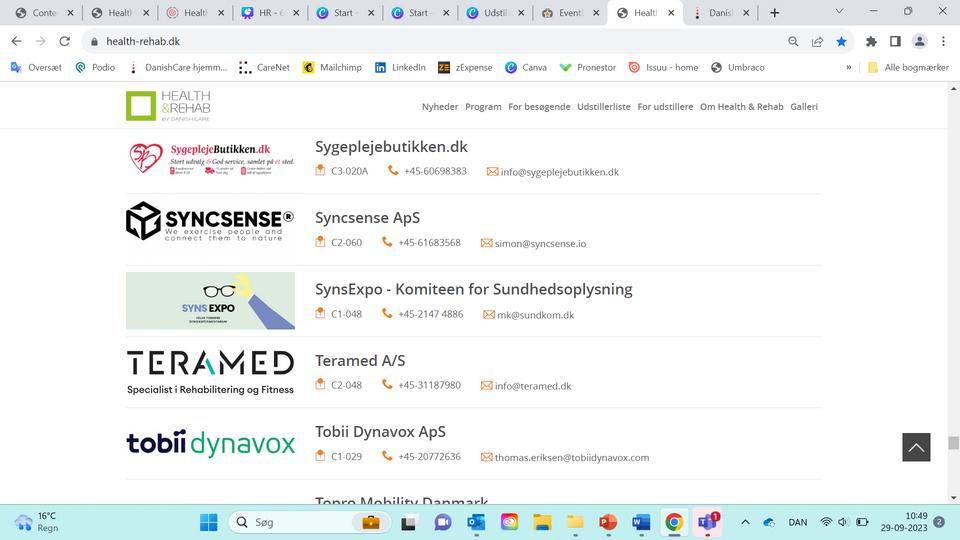
Task: Open the Extensions puzzle icon
Action: (871, 41)
